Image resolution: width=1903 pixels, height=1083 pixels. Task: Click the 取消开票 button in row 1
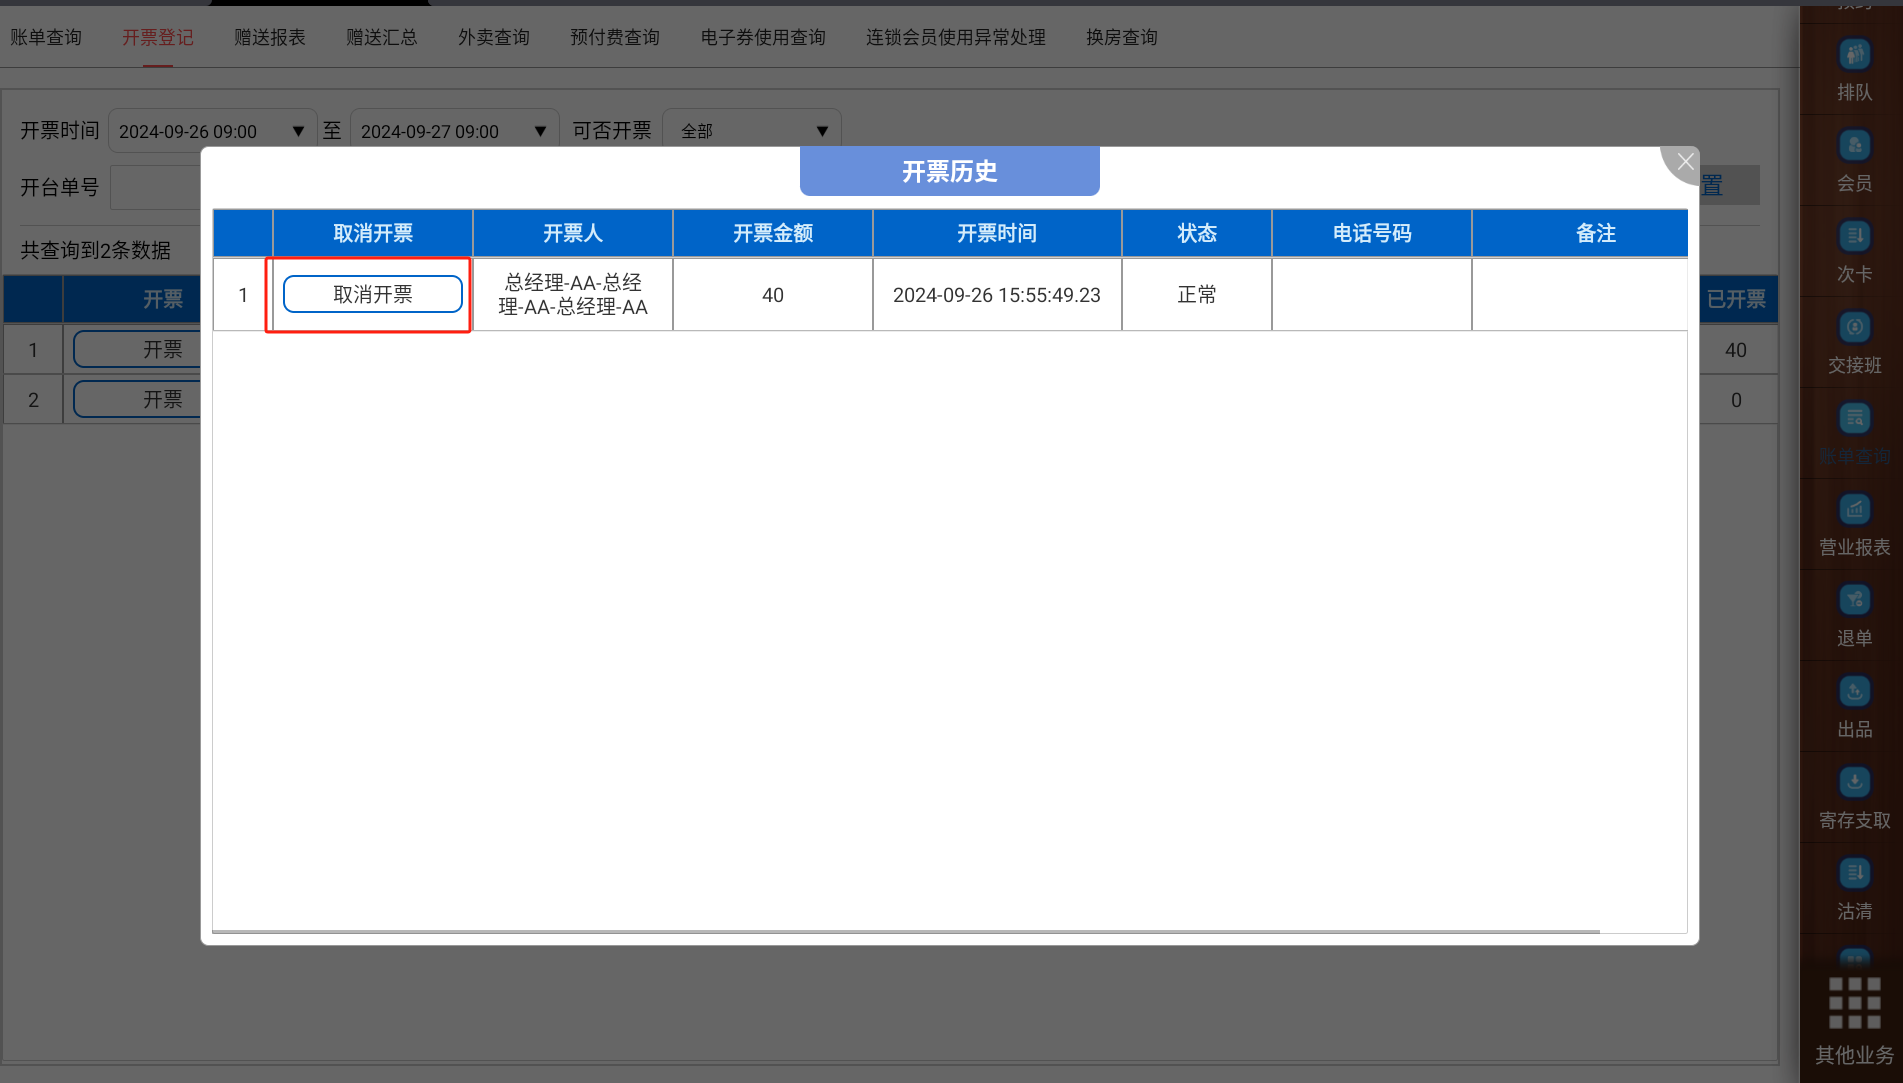[x=372, y=294]
